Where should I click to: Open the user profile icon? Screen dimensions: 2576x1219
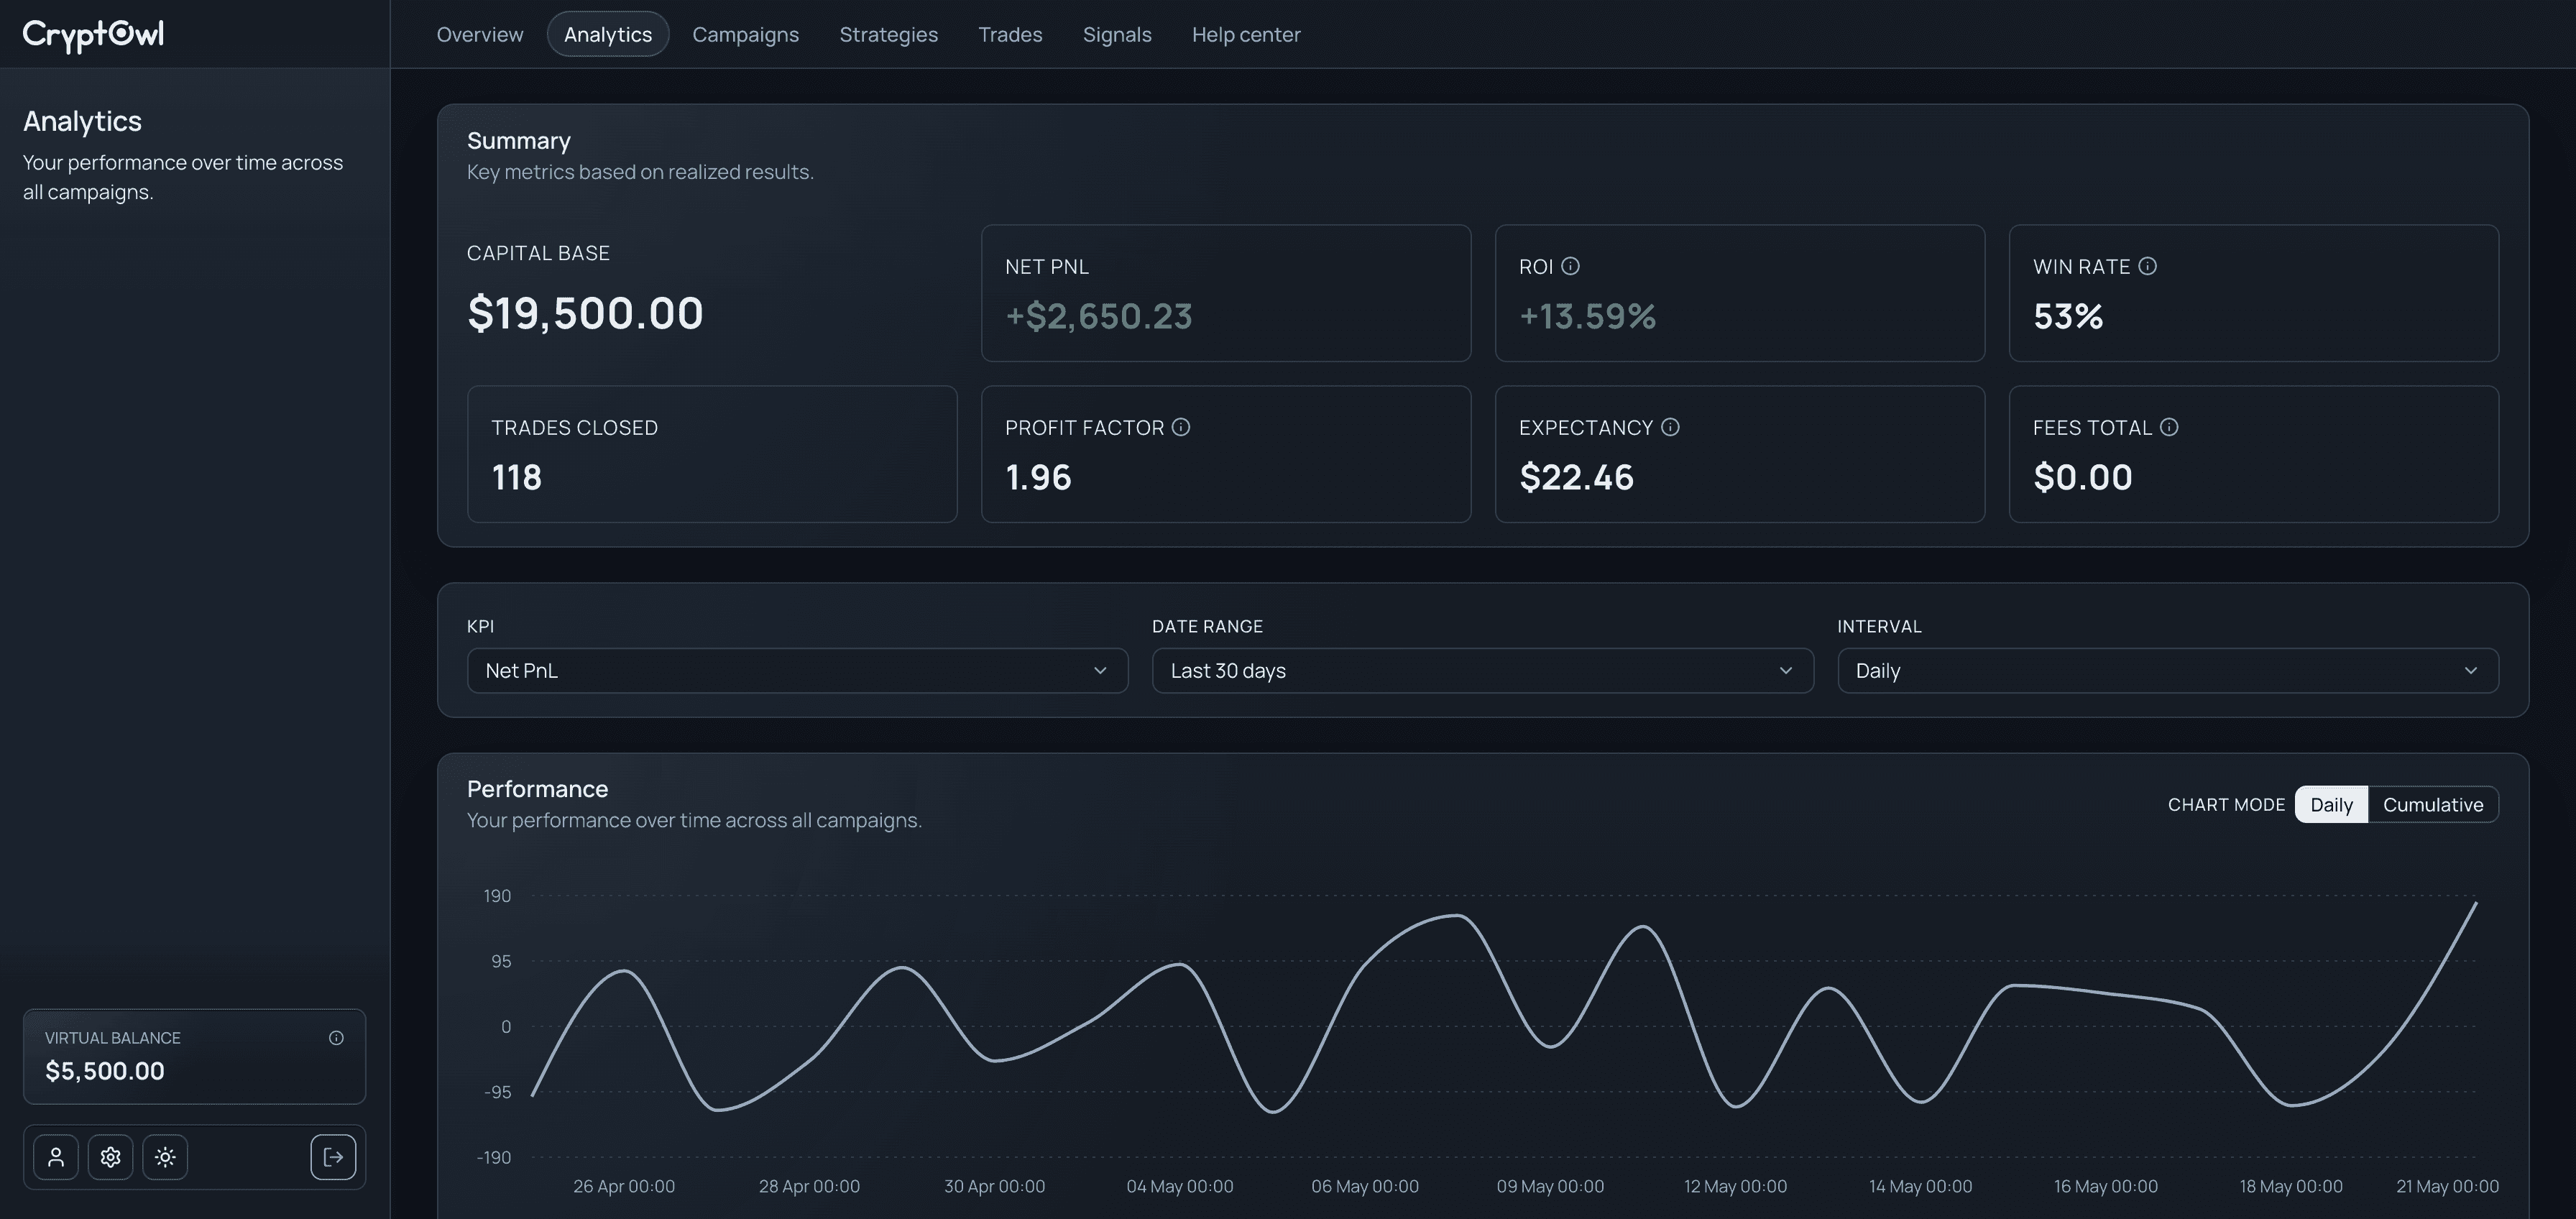[x=56, y=1157]
